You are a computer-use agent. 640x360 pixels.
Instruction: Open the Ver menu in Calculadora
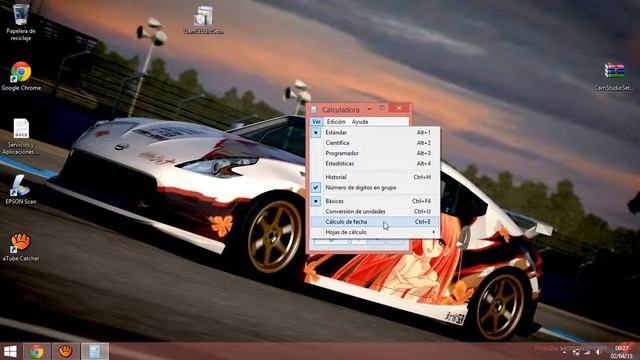tap(316, 122)
